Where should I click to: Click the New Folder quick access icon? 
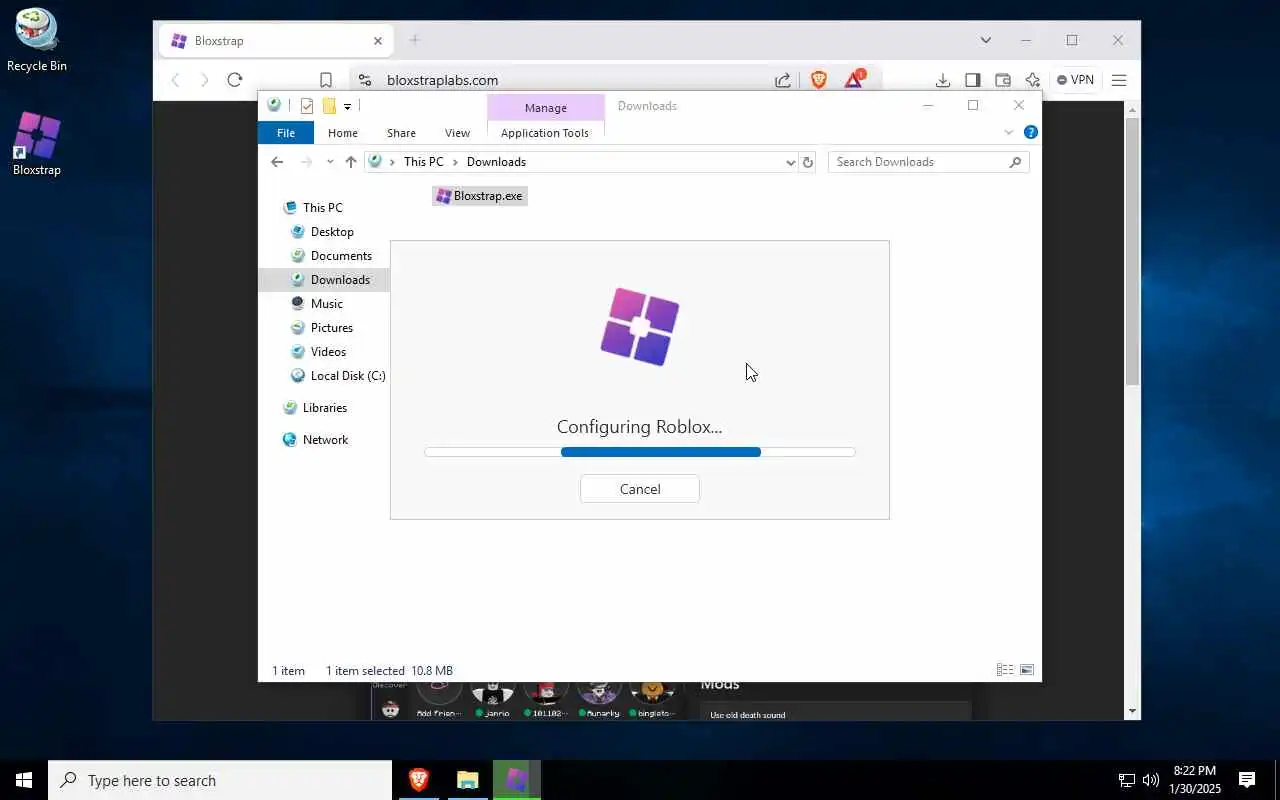coord(328,106)
